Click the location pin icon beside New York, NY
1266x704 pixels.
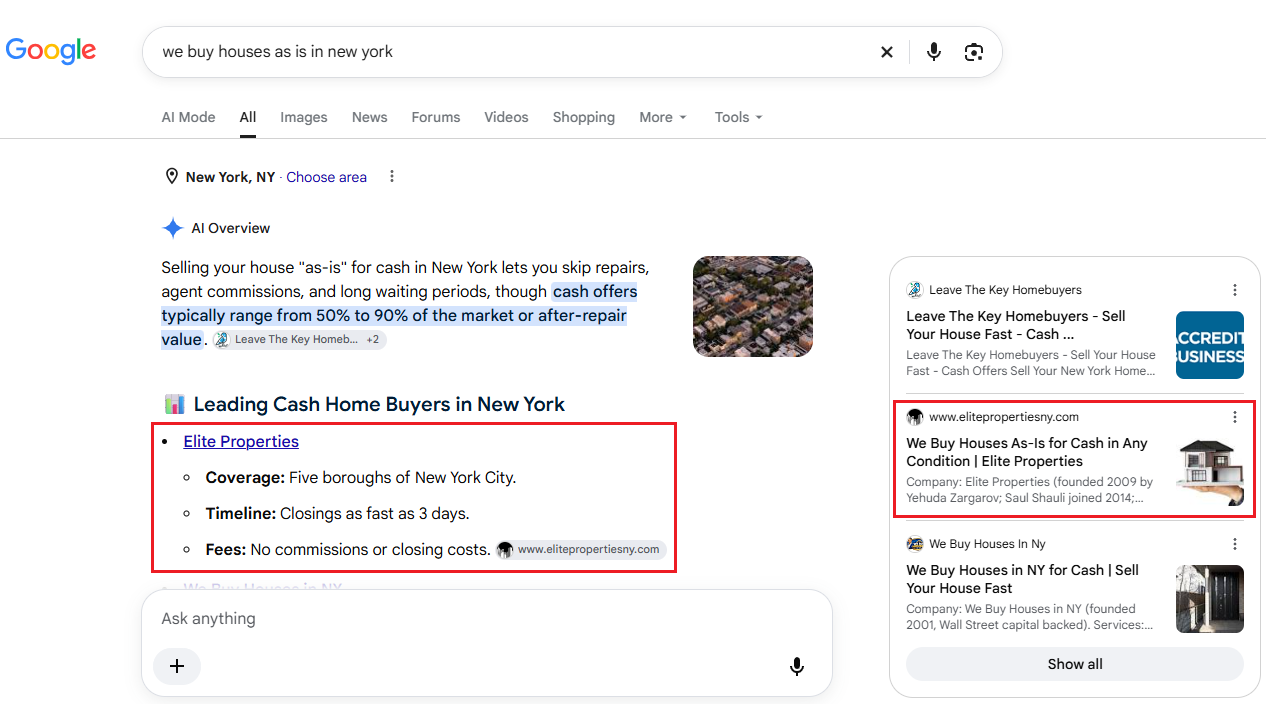tap(171, 177)
